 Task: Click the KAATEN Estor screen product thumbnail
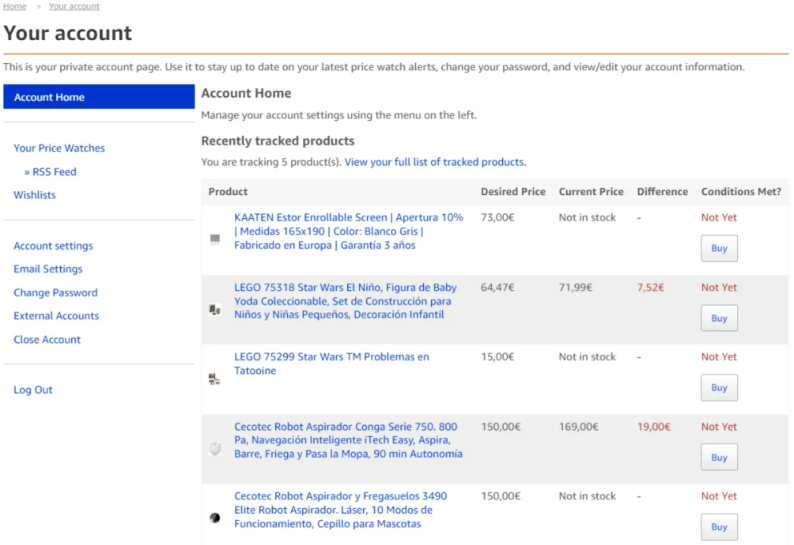(214, 239)
